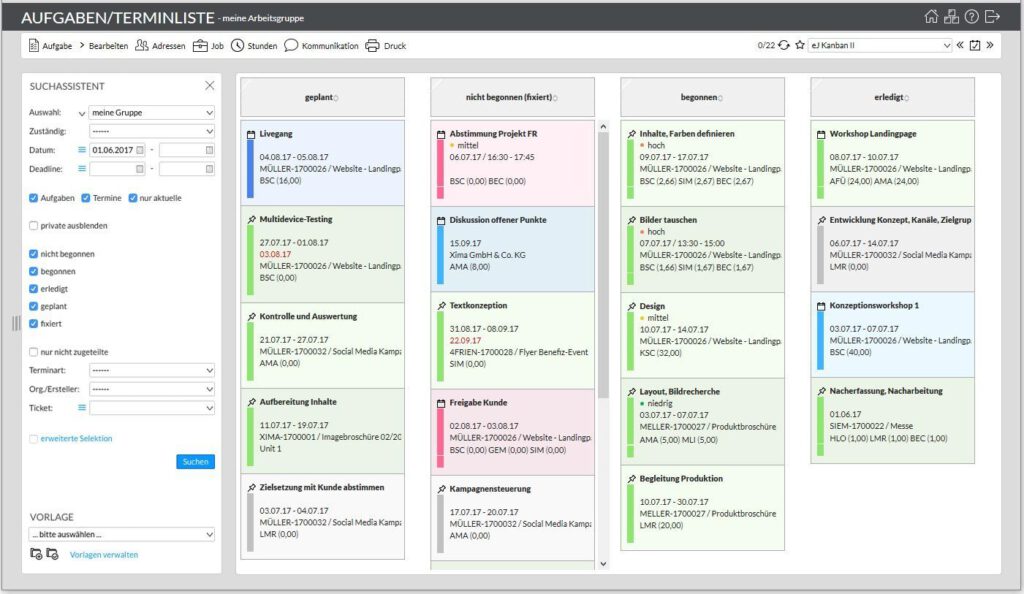The image size is (1024, 594).
Task: Click the favorite star icon
Action: tap(799, 45)
